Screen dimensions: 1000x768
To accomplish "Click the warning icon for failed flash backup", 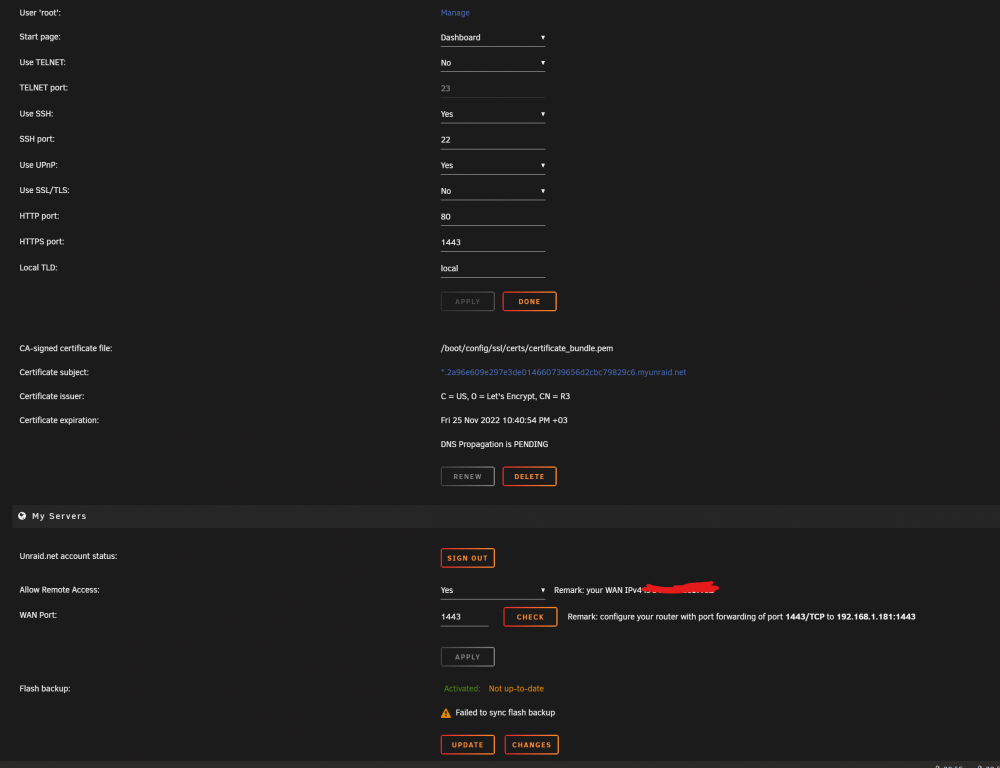I will [446, 713].
